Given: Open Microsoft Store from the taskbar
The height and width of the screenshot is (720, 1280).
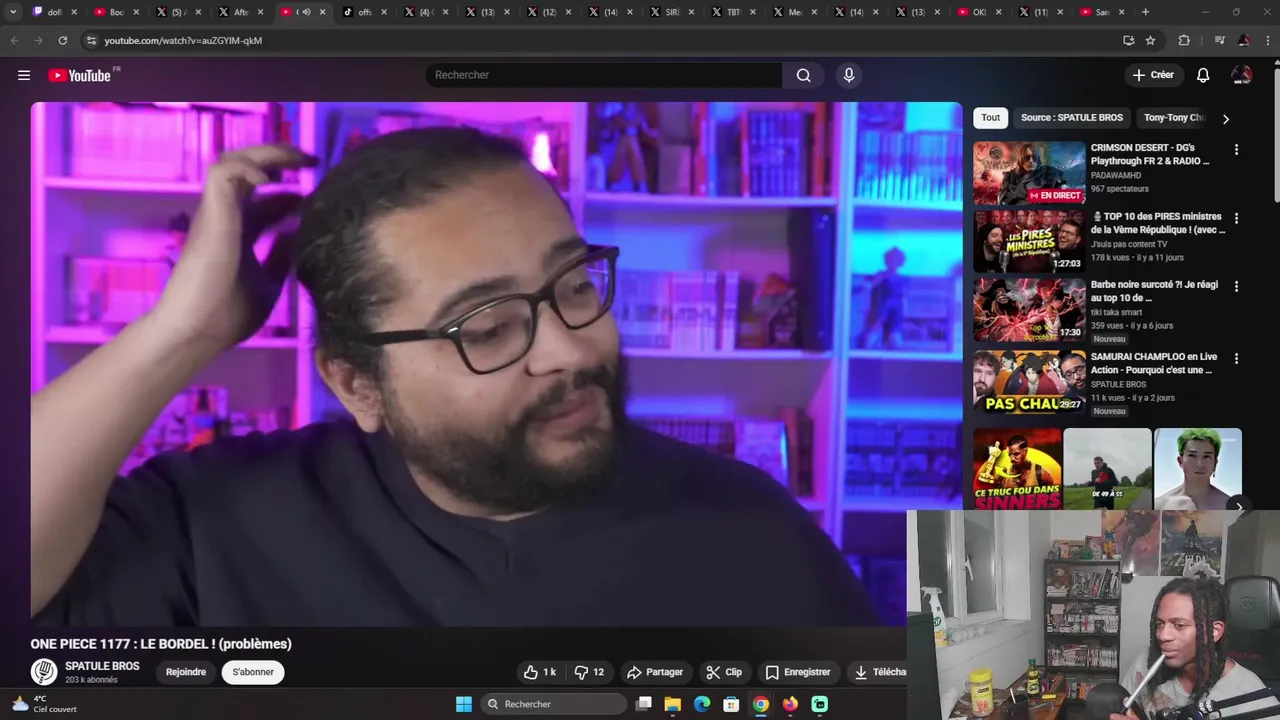Looking at the screenshot, I should point(731,704).
